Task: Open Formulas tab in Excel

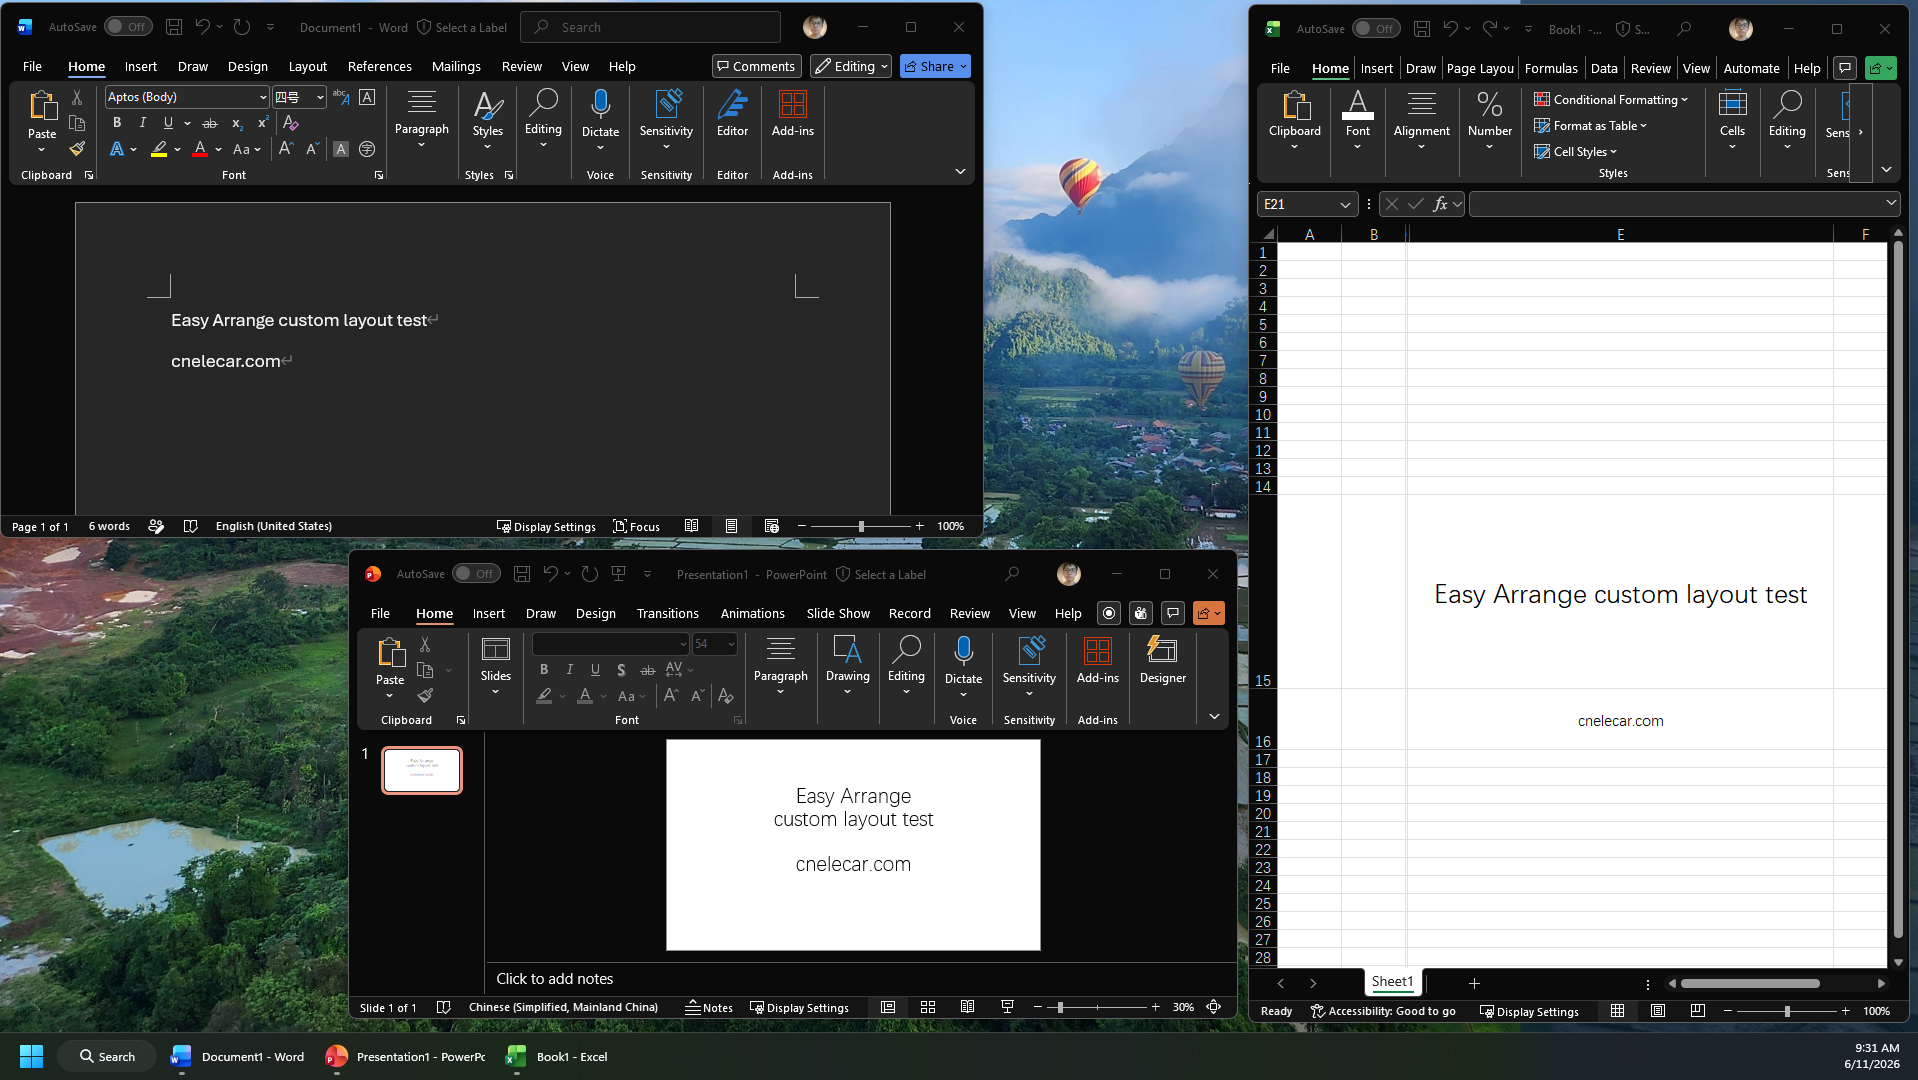Action: pyautogui.click(x=1550, y=68)
